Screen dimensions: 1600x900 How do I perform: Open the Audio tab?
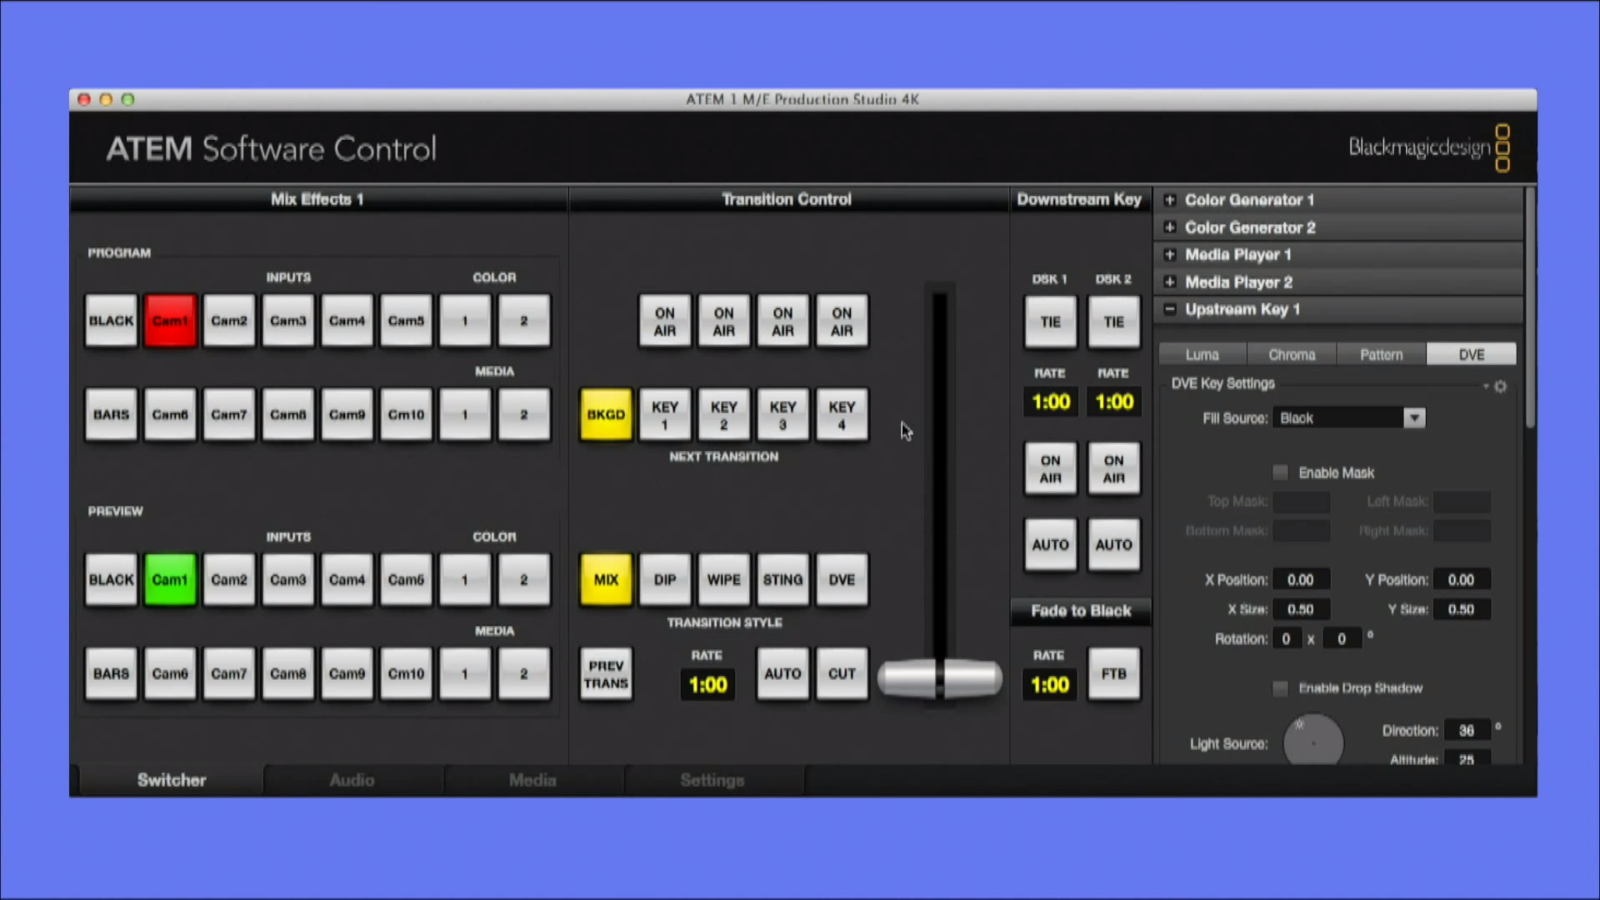352,780
